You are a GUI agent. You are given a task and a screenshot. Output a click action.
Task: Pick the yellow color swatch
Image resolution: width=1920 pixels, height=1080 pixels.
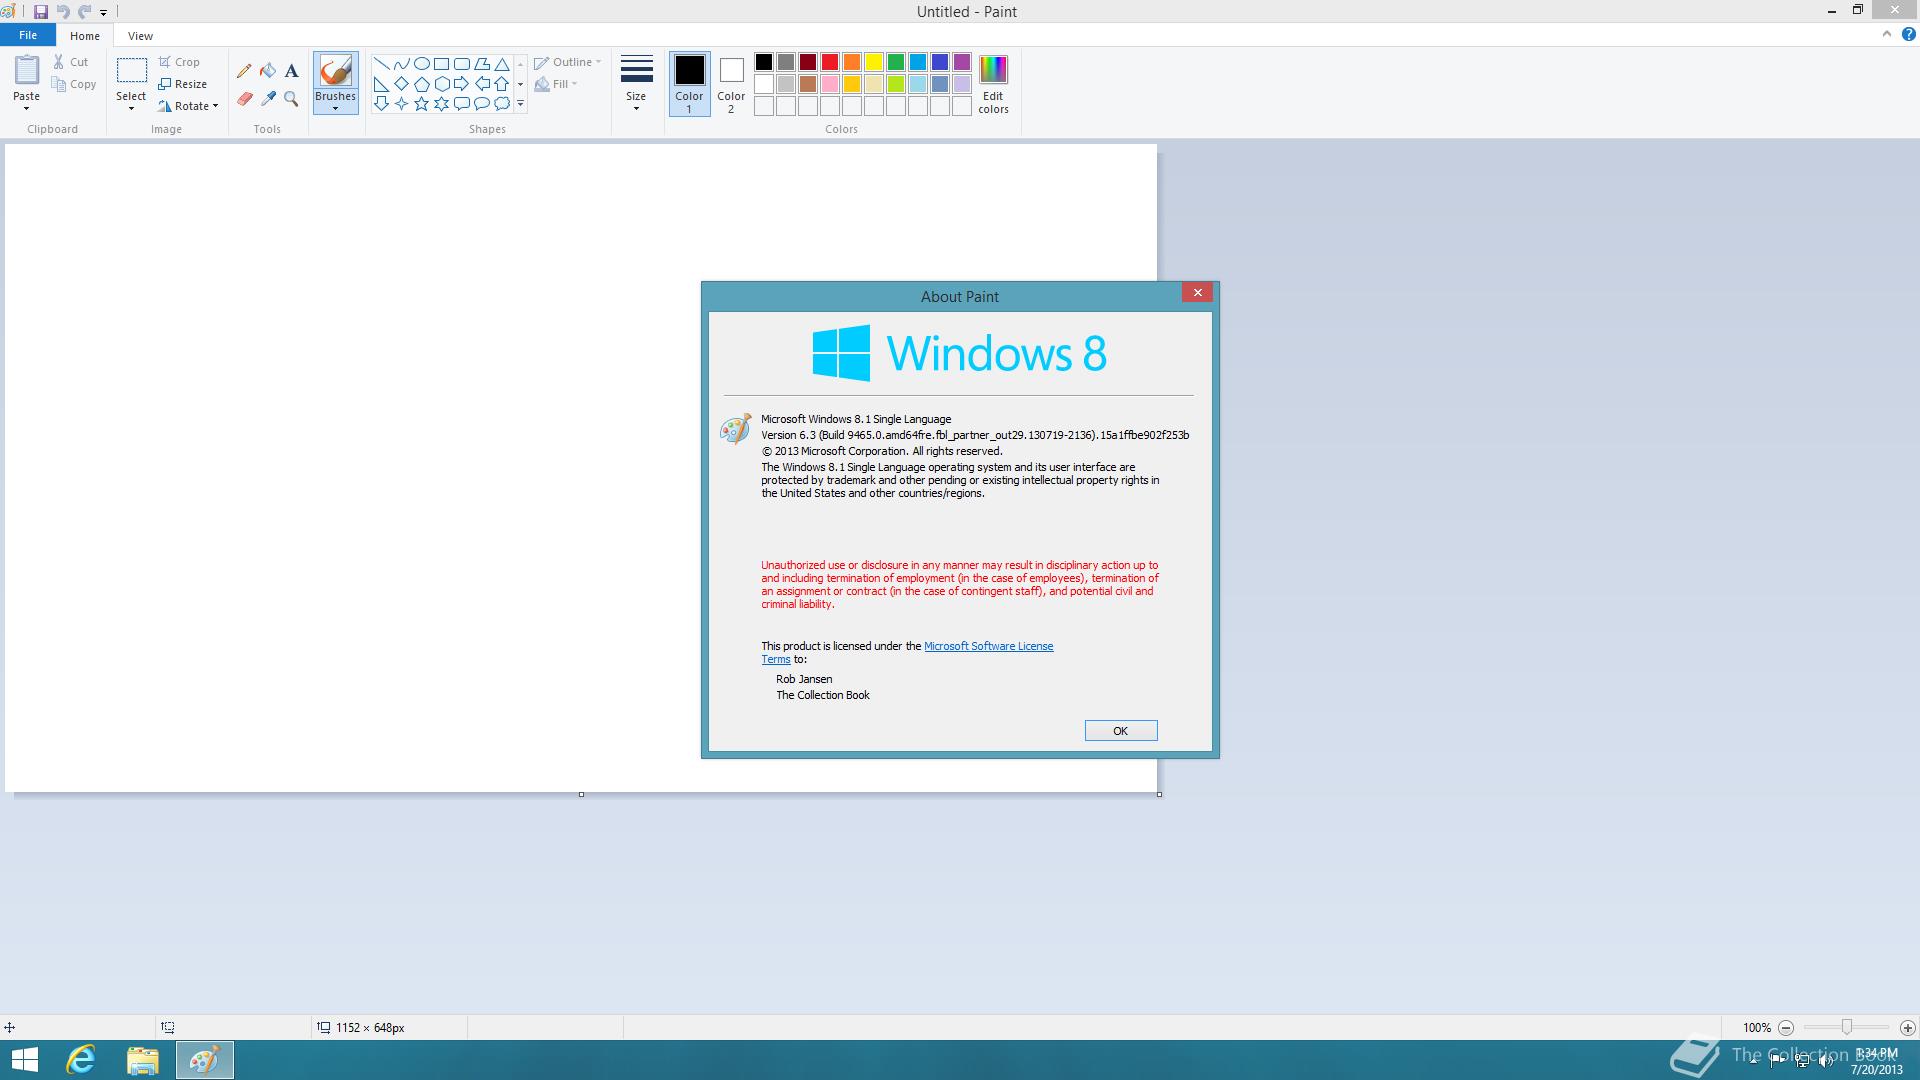coord(874,63)
